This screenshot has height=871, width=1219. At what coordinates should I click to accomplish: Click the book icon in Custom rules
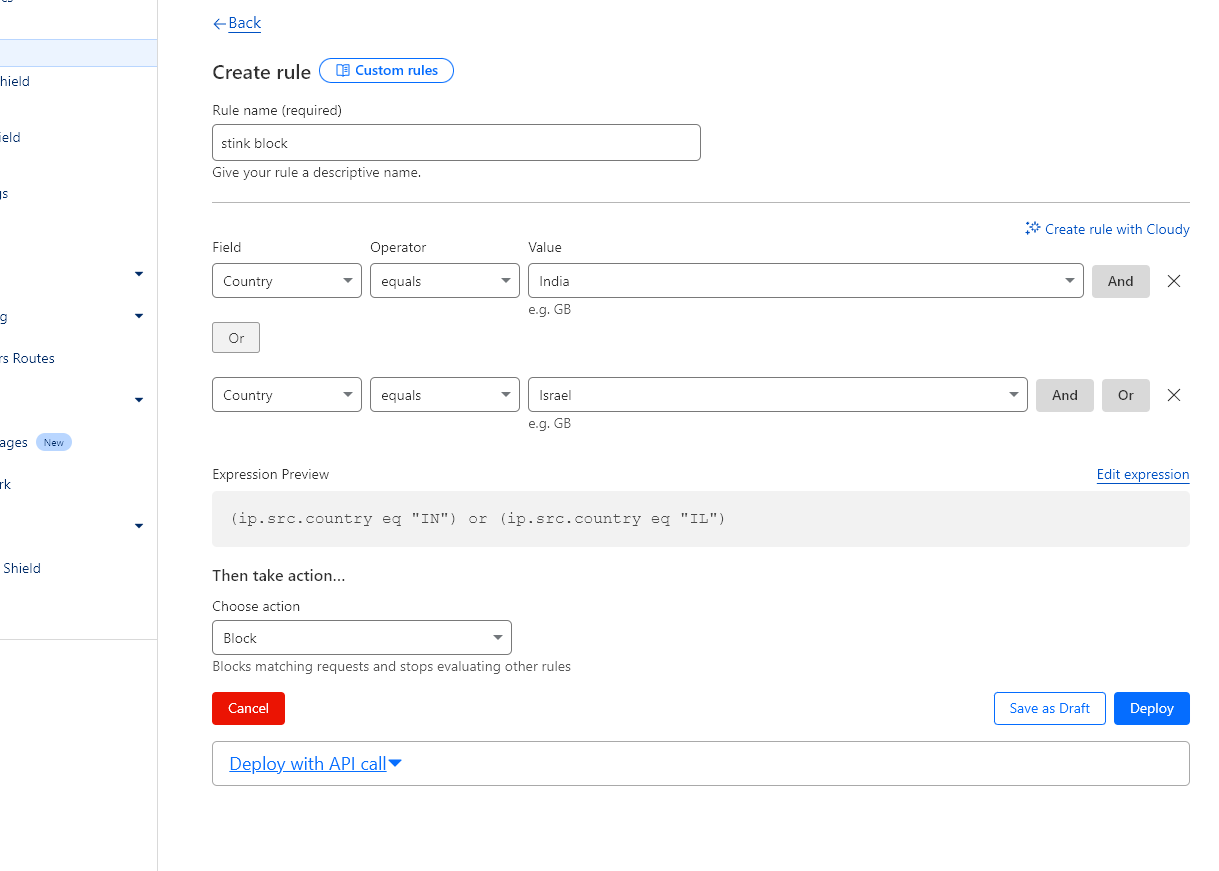point(343,71)
